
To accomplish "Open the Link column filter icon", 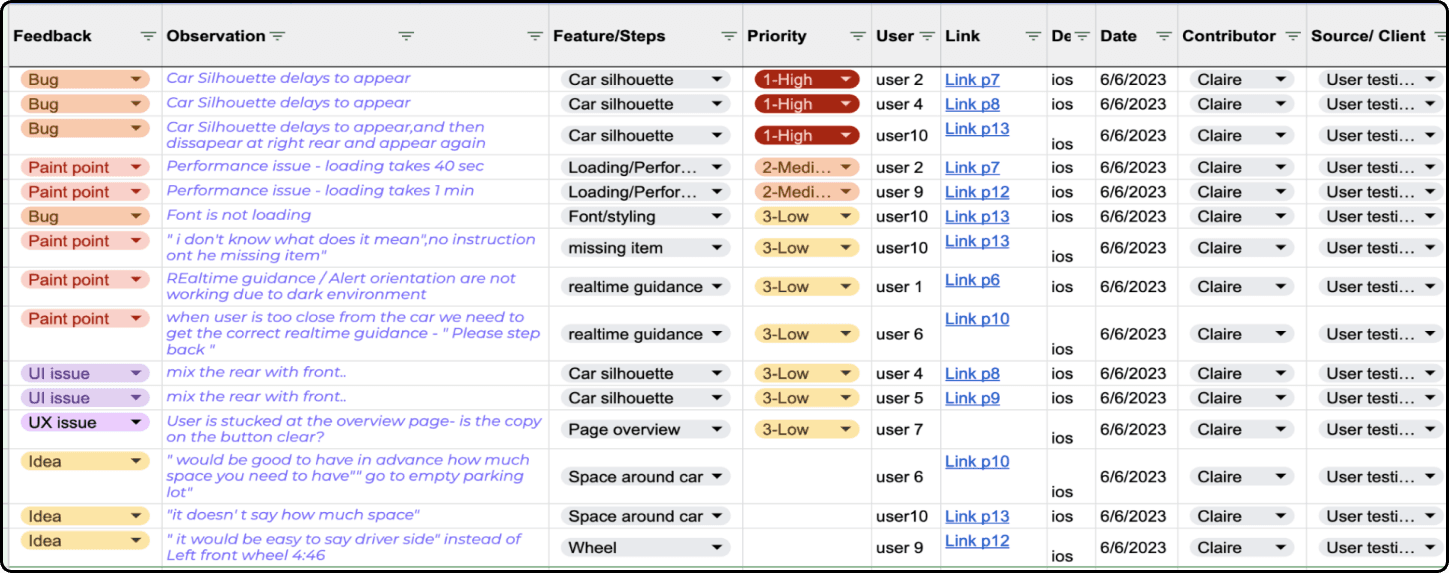I will coord(1033,36).
